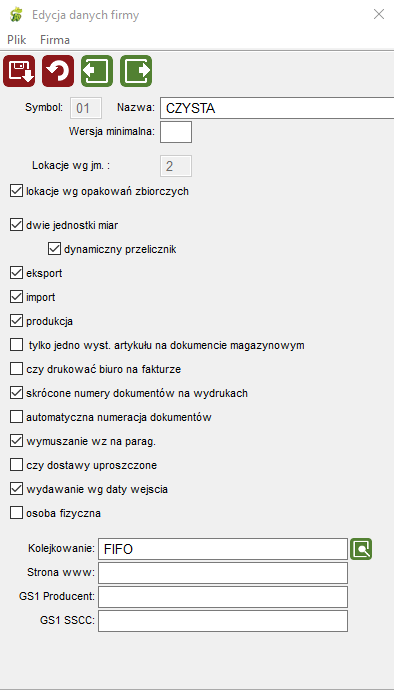The width and height of the screenshot is (394, 690).
Task: Check the osoba fizyczna option
Action: pyautogui.click(x=16, y=513)
